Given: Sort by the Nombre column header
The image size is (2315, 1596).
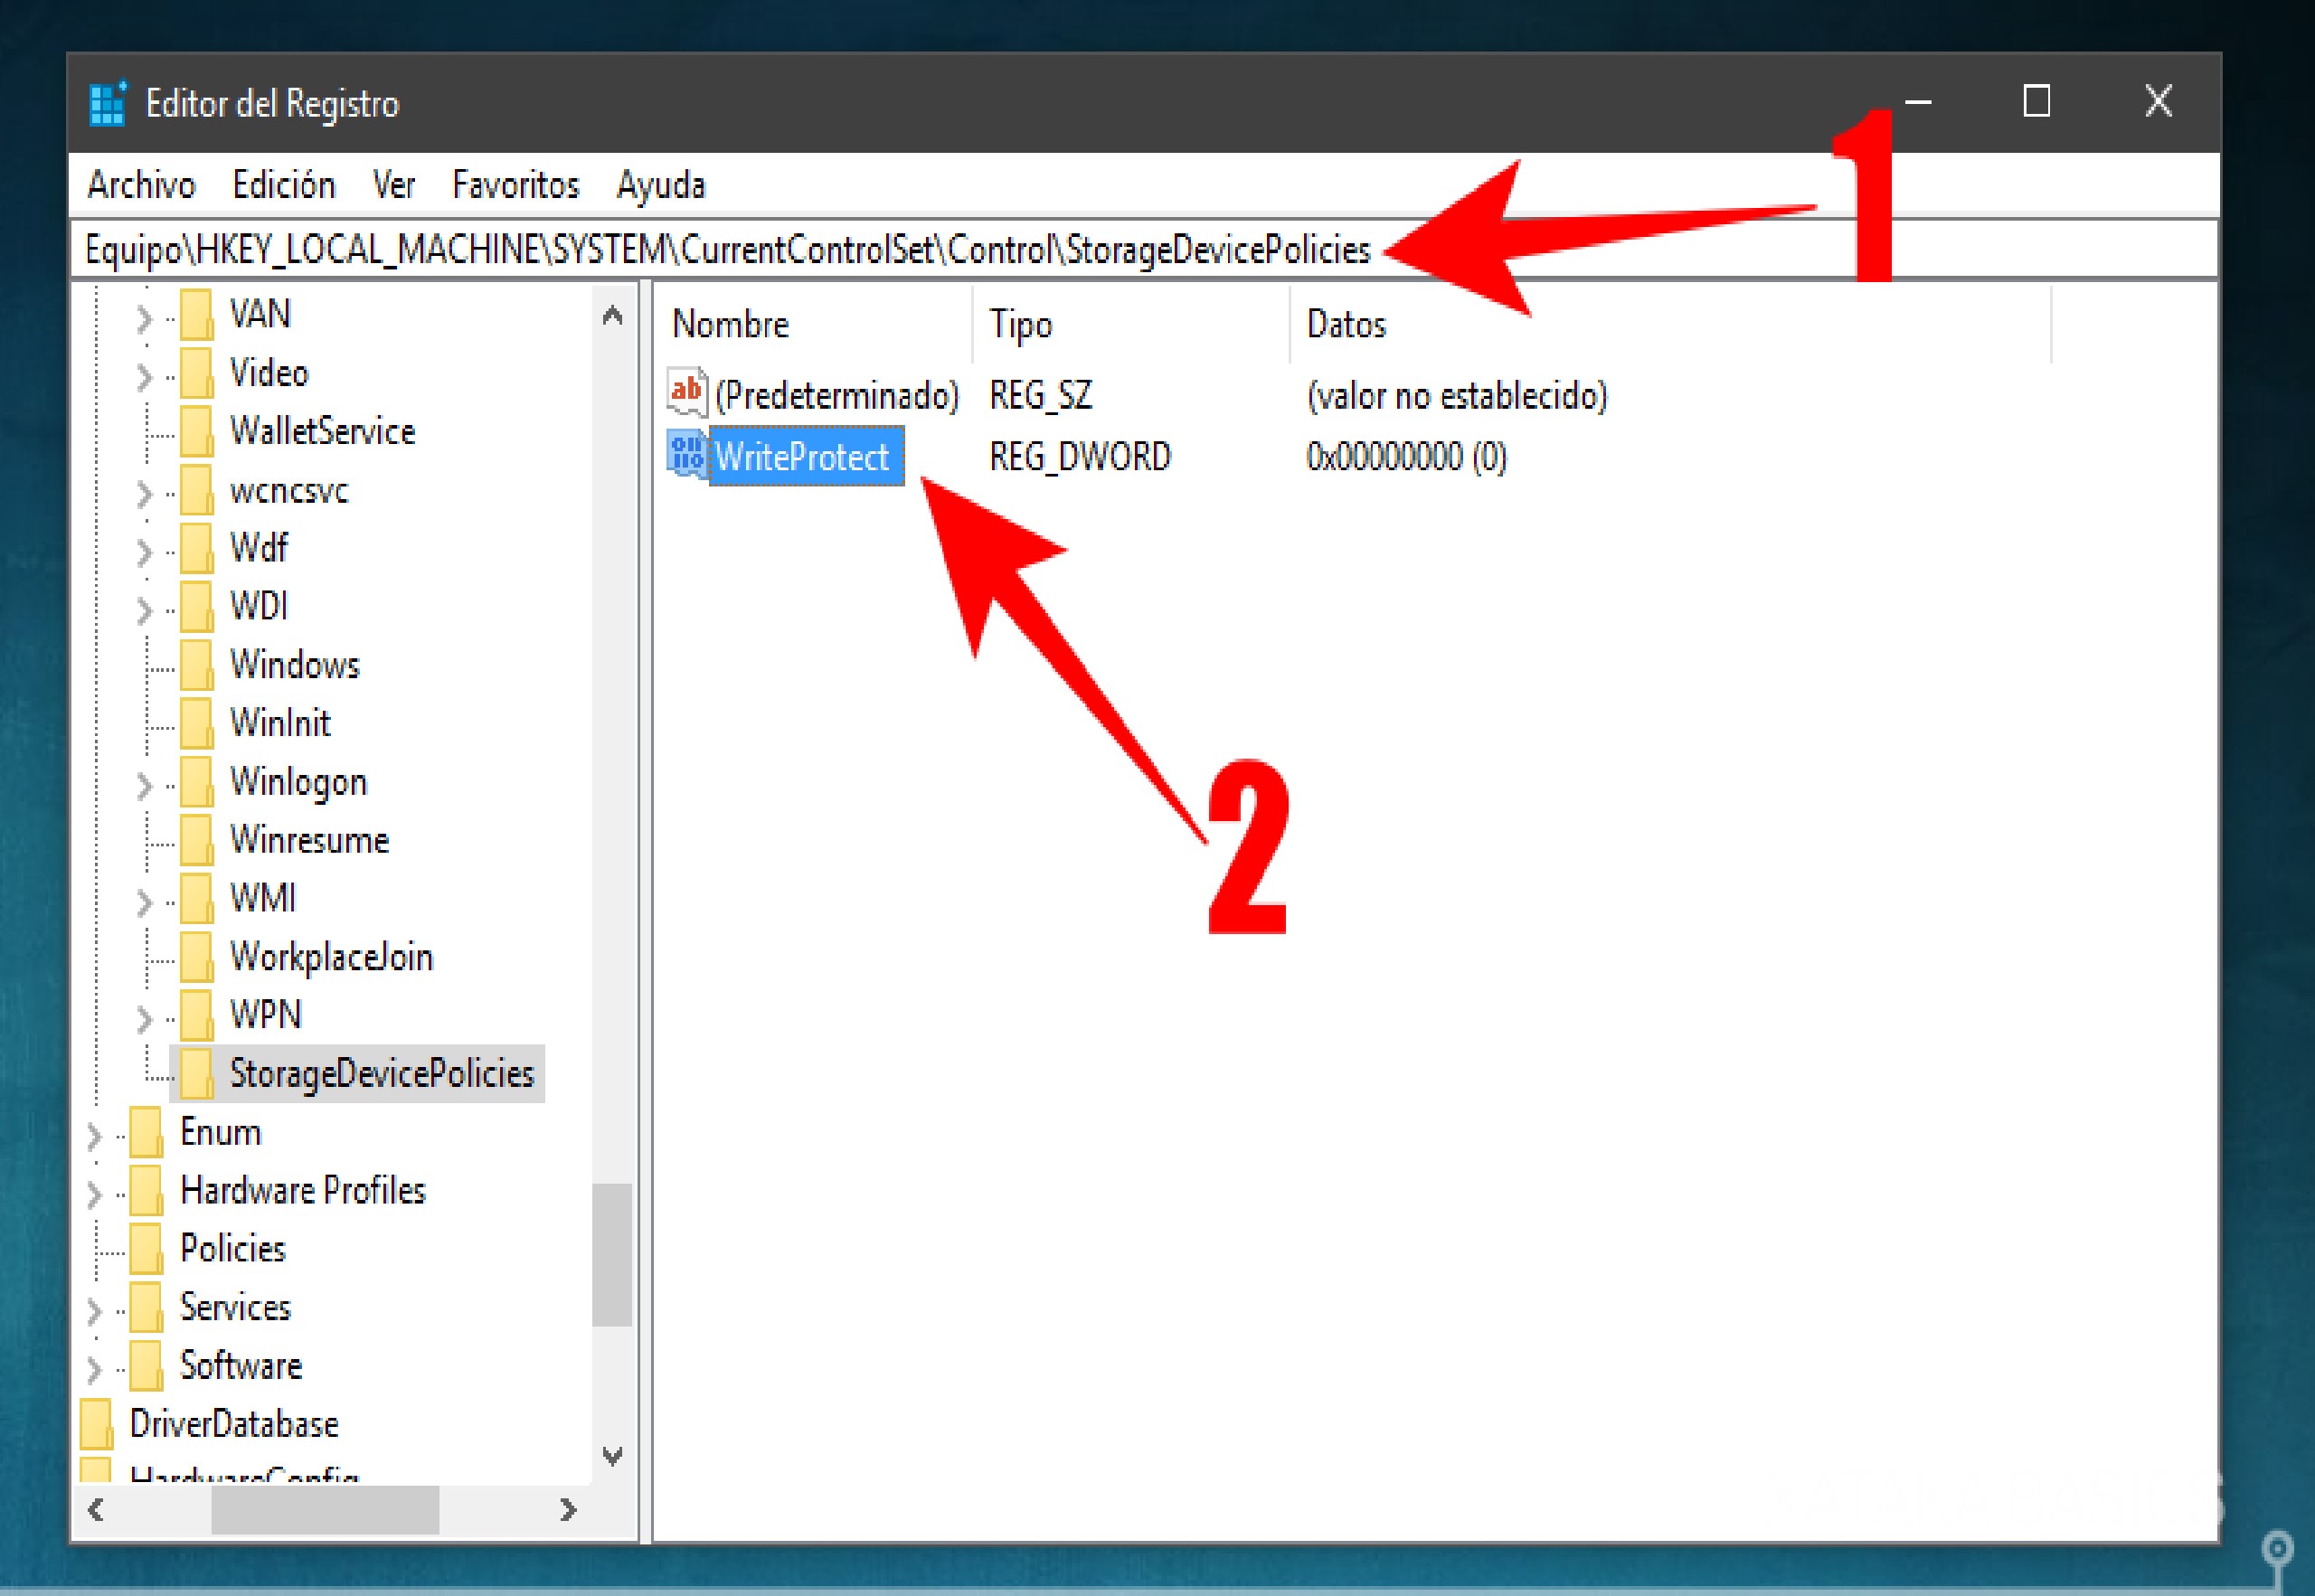Looking at the screenshot, I should pos(730,324).
